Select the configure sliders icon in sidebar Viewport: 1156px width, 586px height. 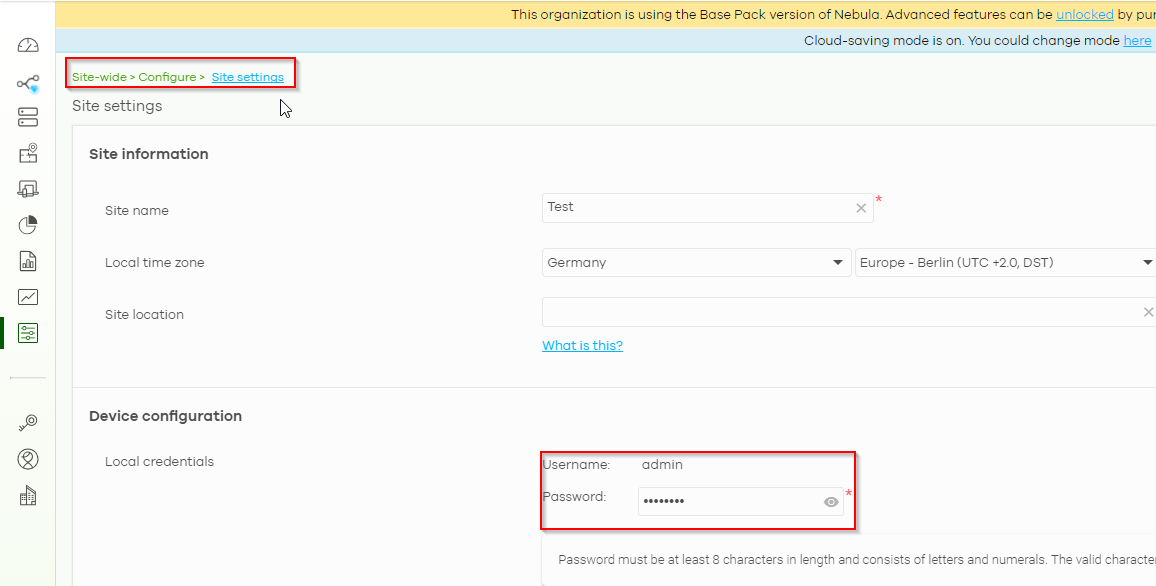pos(28,333)
